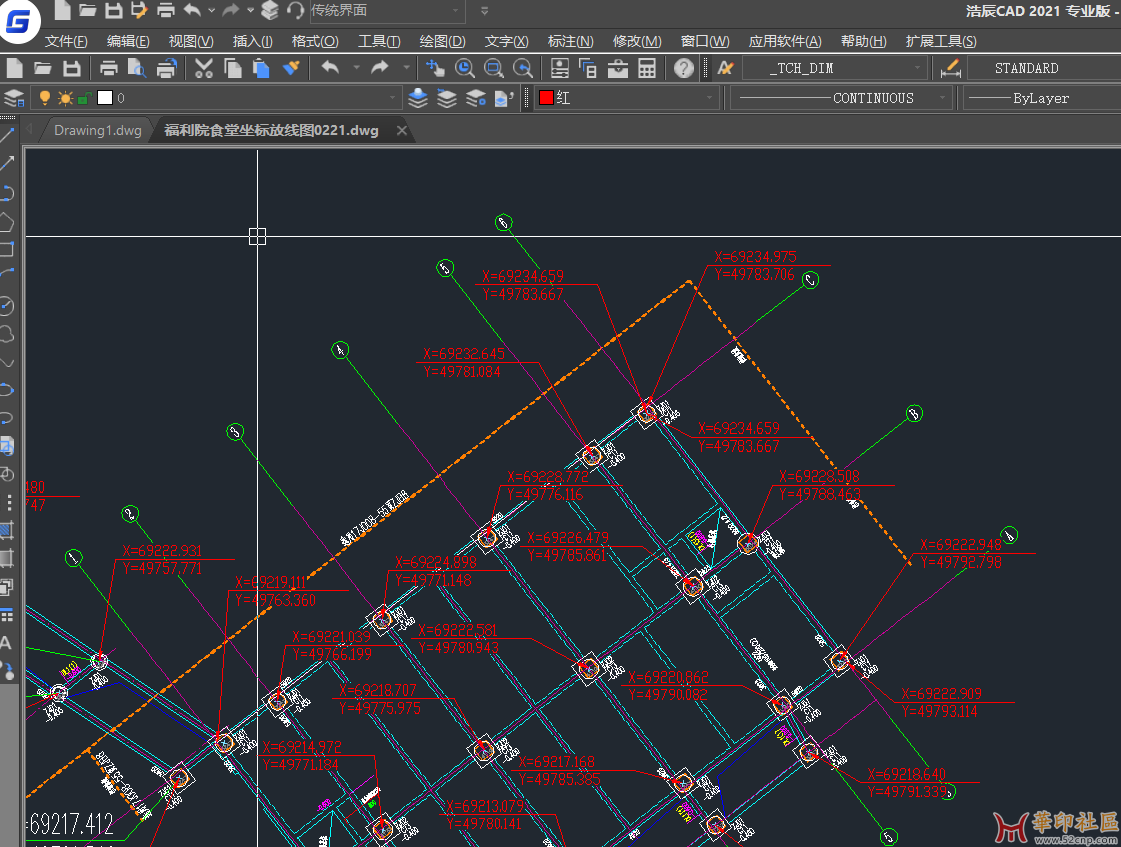Switch to the Drawing1.dwg tab

(x=98, y=131)
